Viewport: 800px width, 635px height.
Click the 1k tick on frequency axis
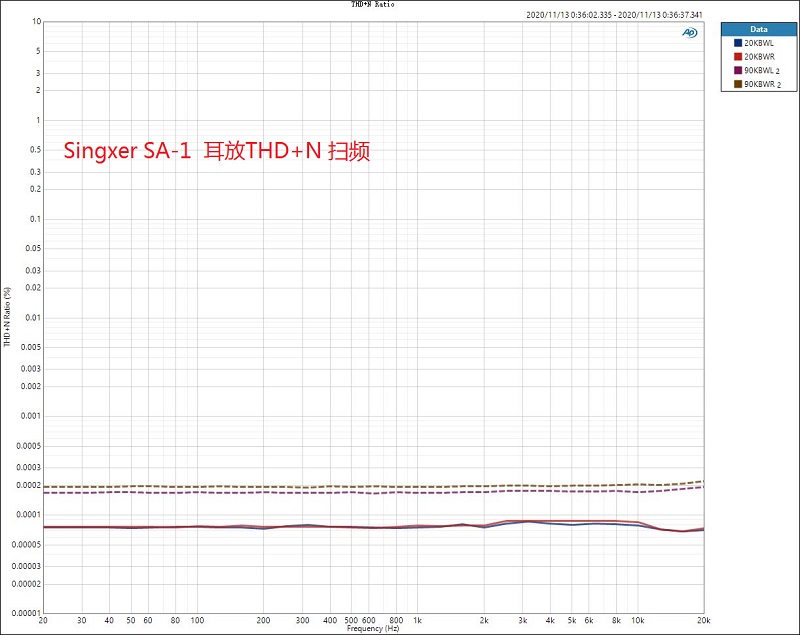(418, 620)
